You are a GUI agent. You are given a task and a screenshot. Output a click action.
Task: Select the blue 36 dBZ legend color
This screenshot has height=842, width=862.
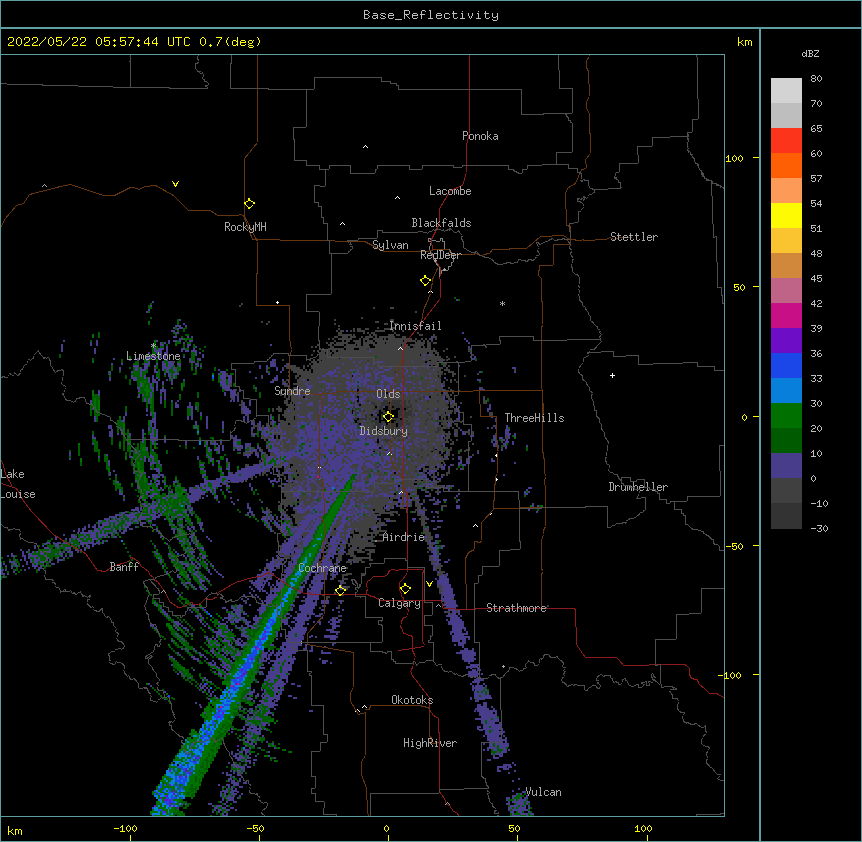tap(786, 365)
